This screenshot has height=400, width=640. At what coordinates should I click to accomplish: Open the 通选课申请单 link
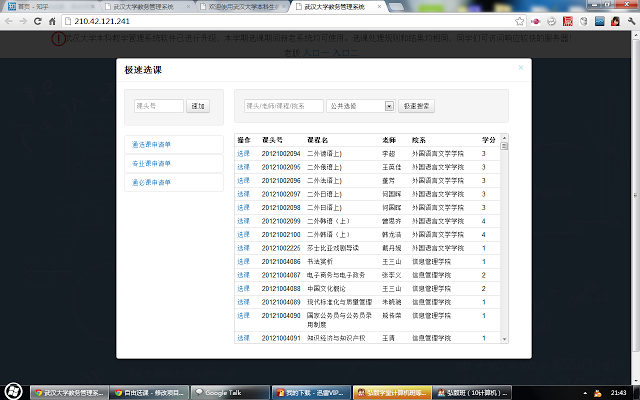(151, 144)
